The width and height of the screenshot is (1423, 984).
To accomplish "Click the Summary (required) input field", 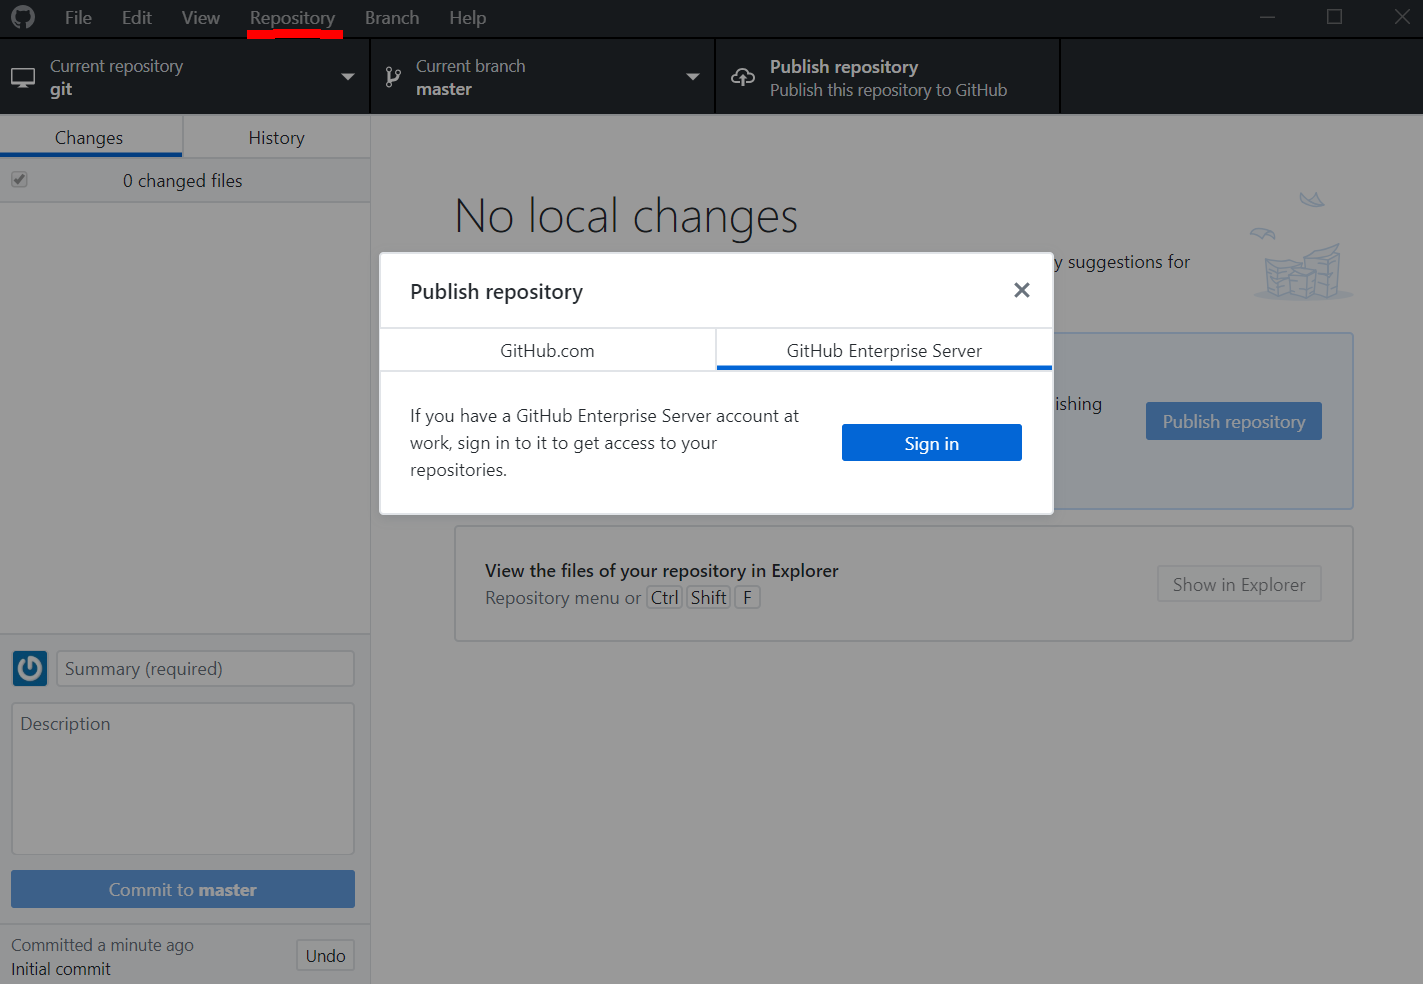I will (205, 669).
